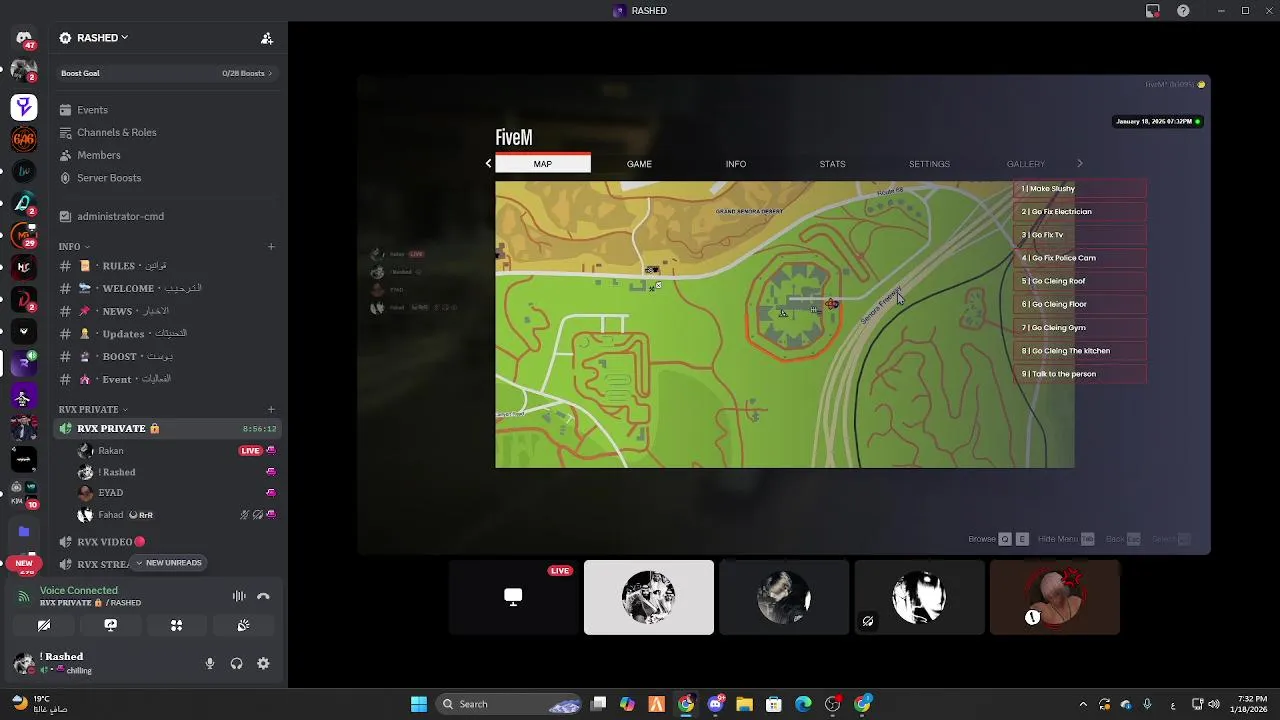Collapse the INFO category
Screen dimensions: 1280x720
(x=74, y=246)
